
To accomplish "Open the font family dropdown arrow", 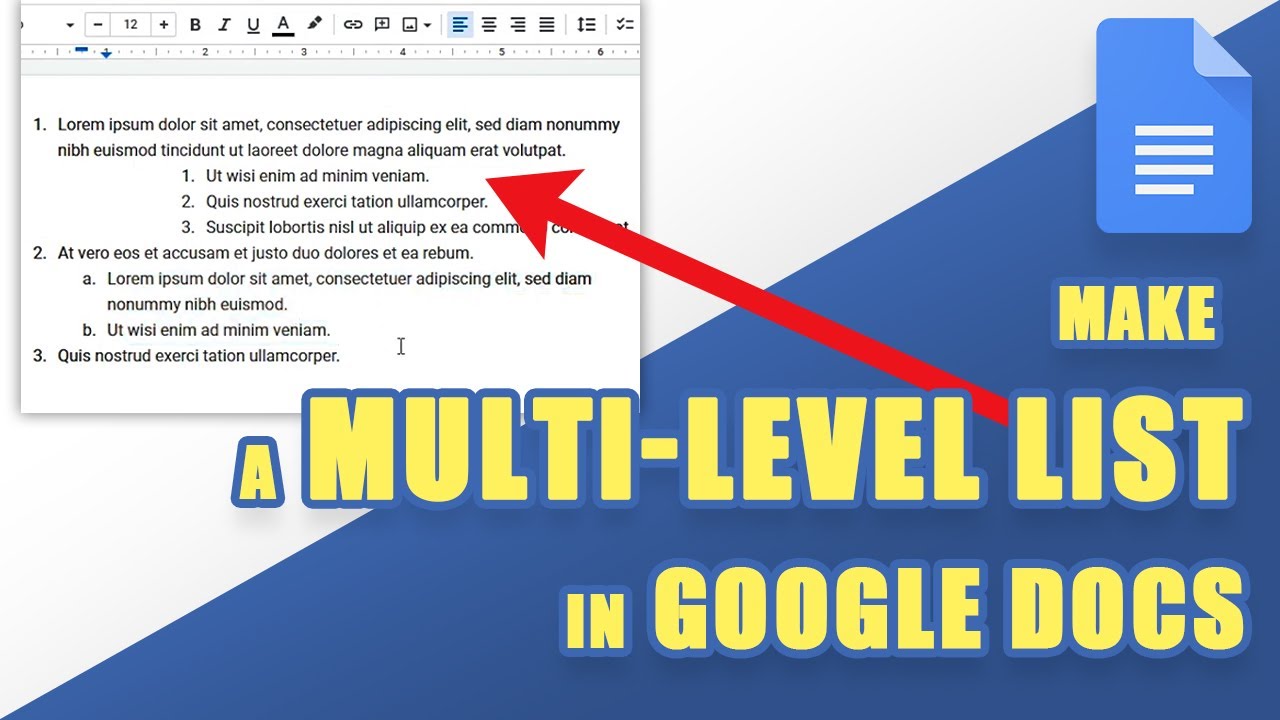I will pos(70,25).
